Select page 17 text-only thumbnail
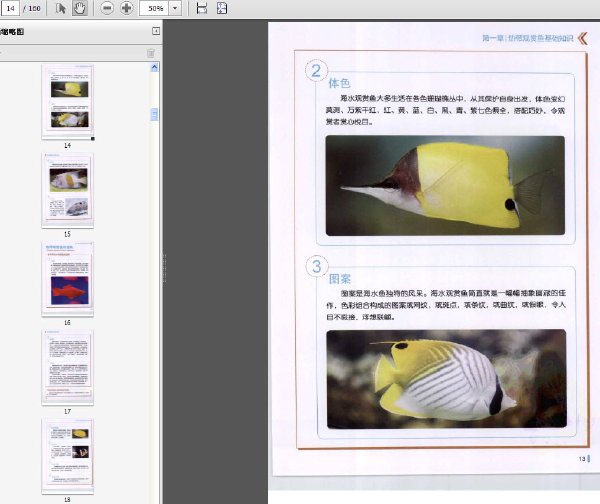Screen dimensions: 600x504 coord(68,367)
